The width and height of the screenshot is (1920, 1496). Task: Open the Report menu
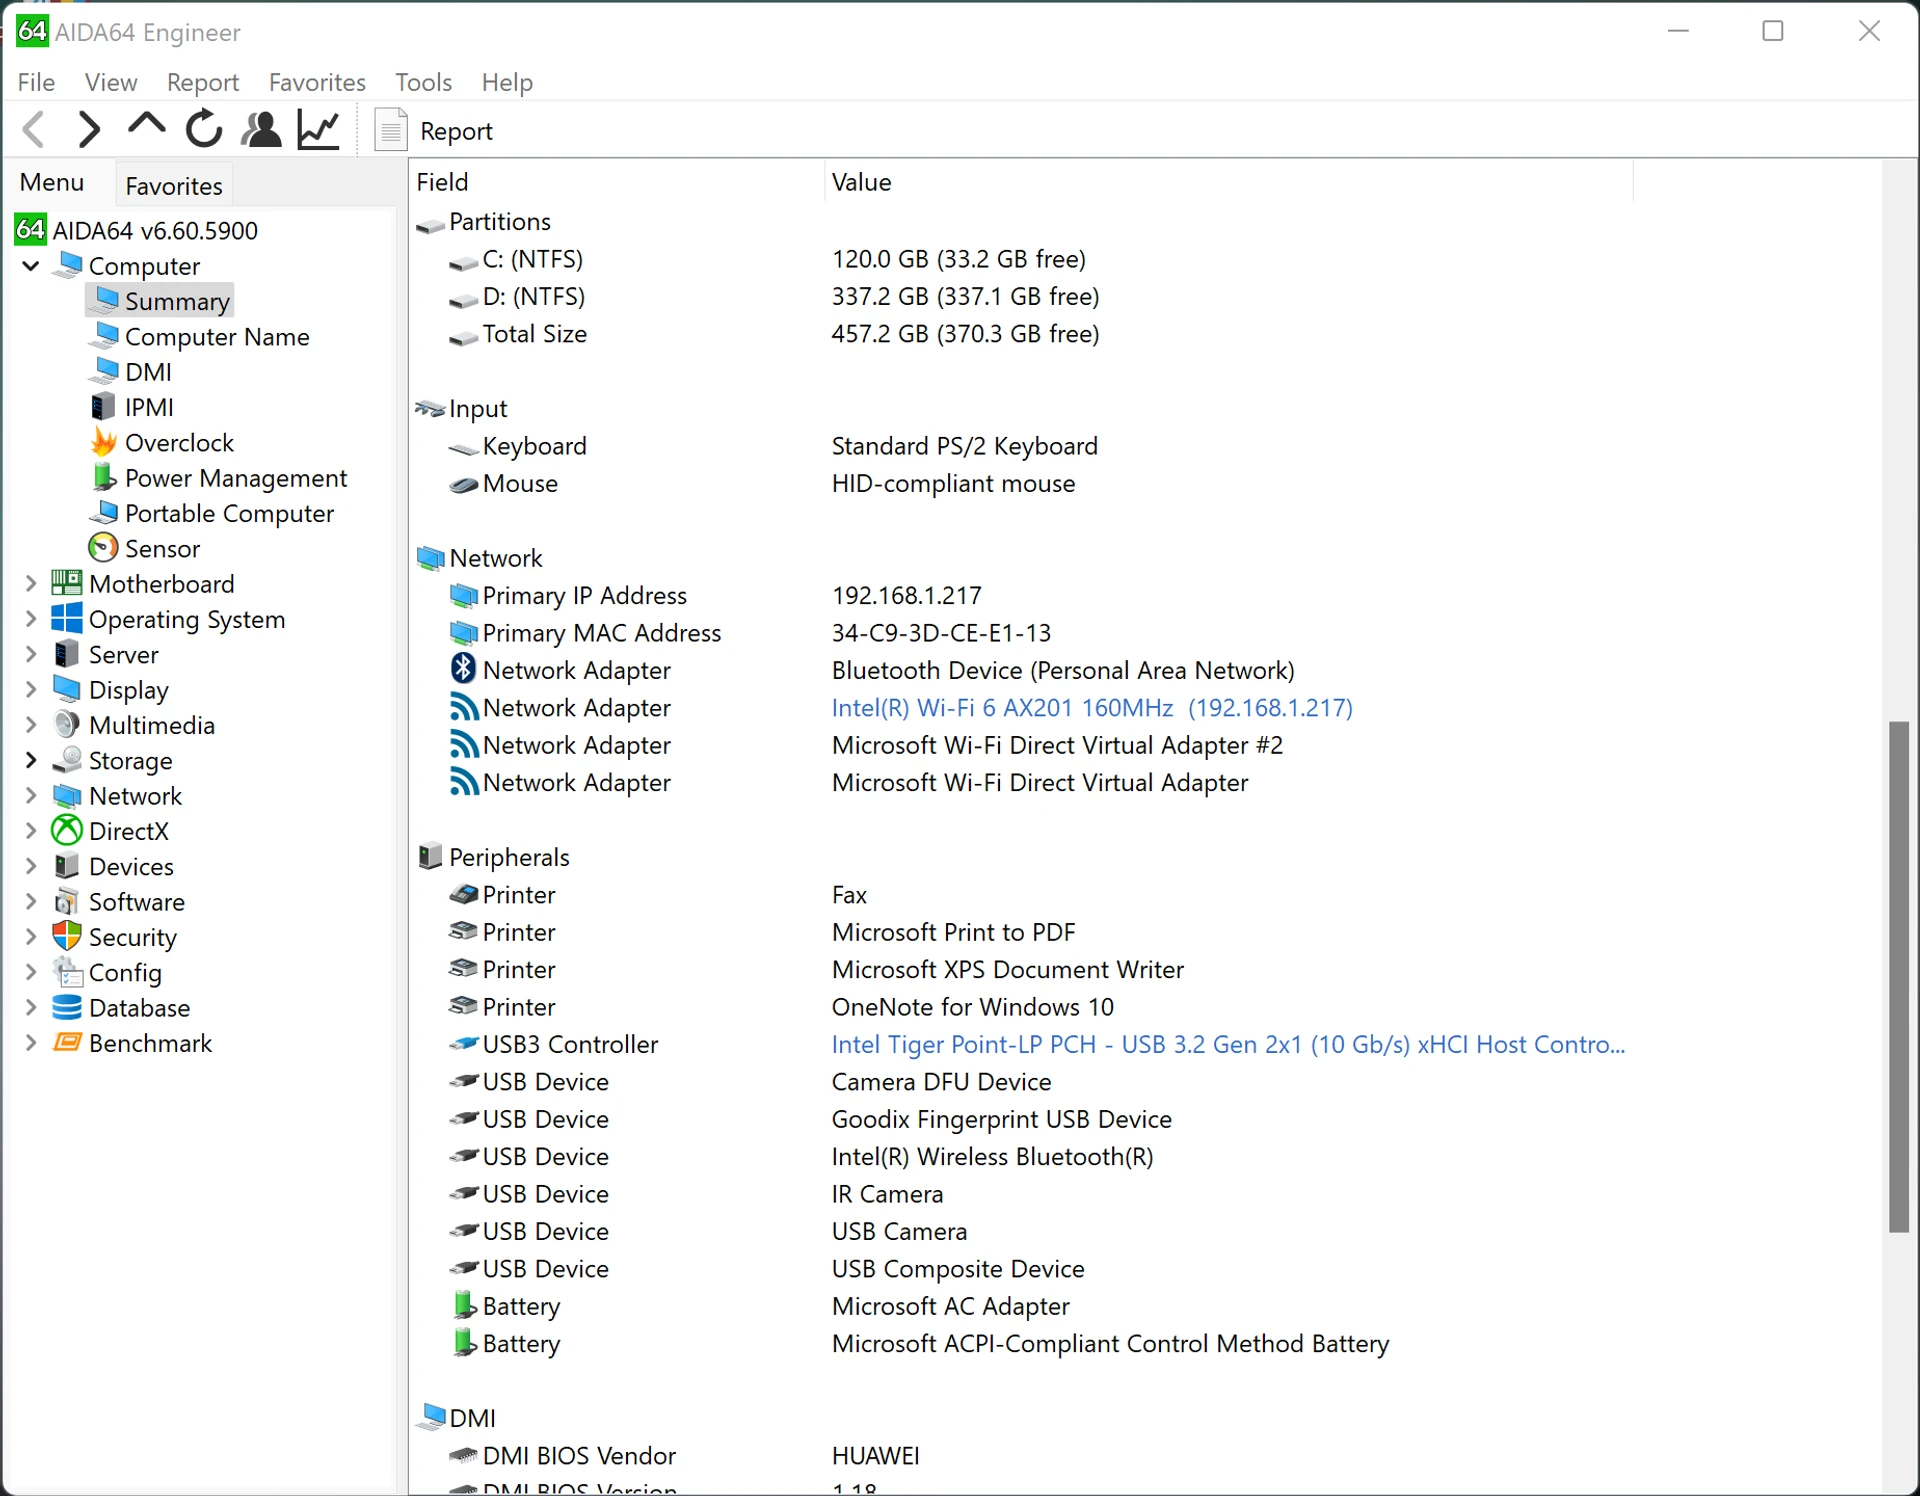pyautogui.click(x=203, y=82)
